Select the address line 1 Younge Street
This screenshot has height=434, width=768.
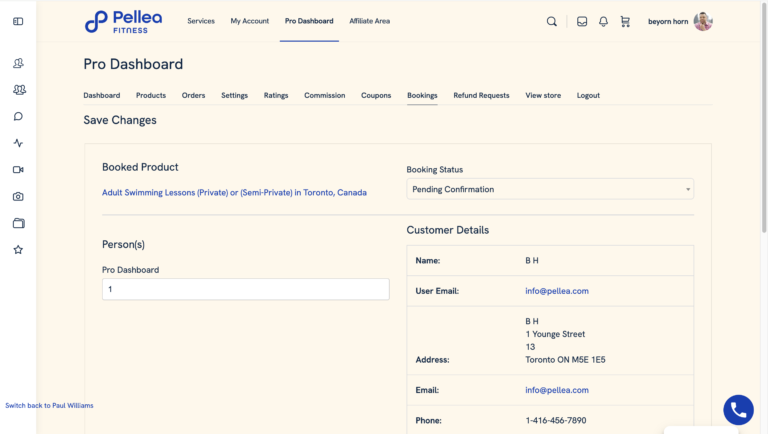click(555, 334)
